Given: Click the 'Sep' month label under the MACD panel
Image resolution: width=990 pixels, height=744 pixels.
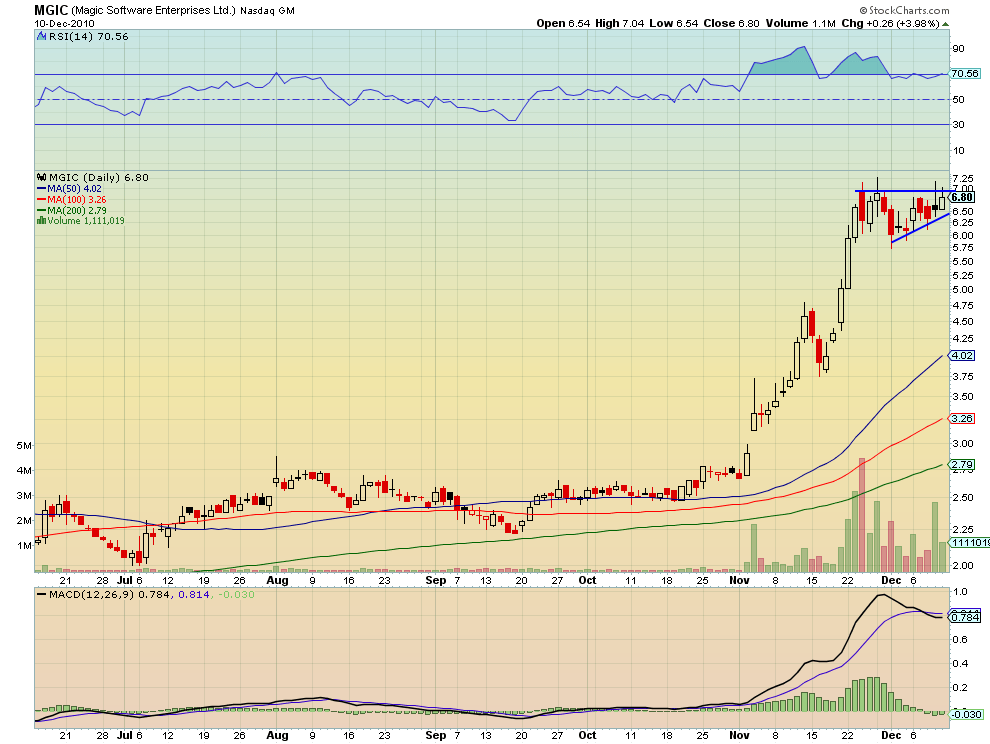Looking at the screenshot, I should coord(436,735).
